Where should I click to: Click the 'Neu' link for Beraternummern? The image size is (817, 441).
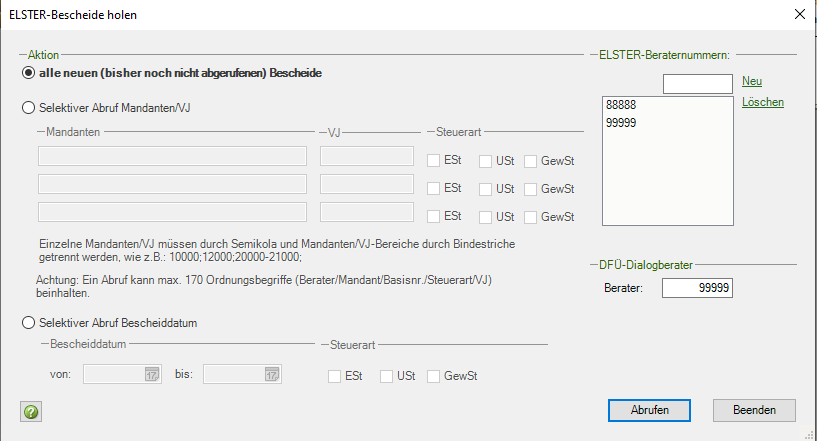[x=752, y=81]
